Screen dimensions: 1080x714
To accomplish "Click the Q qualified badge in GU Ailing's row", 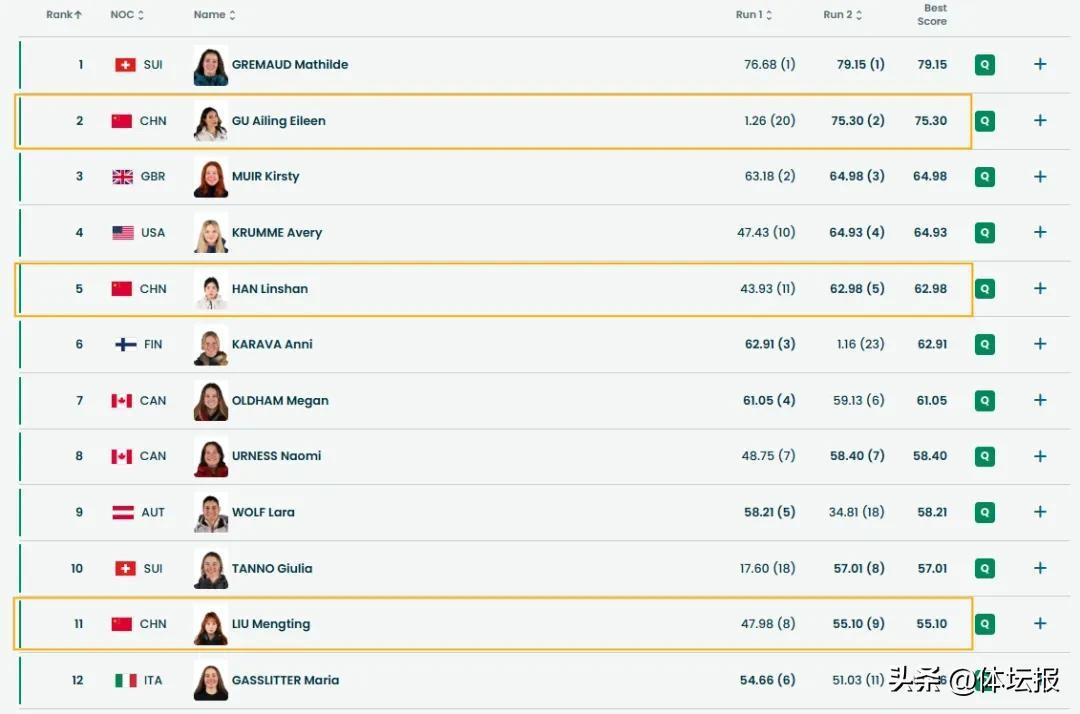I will tap(985, 121).
